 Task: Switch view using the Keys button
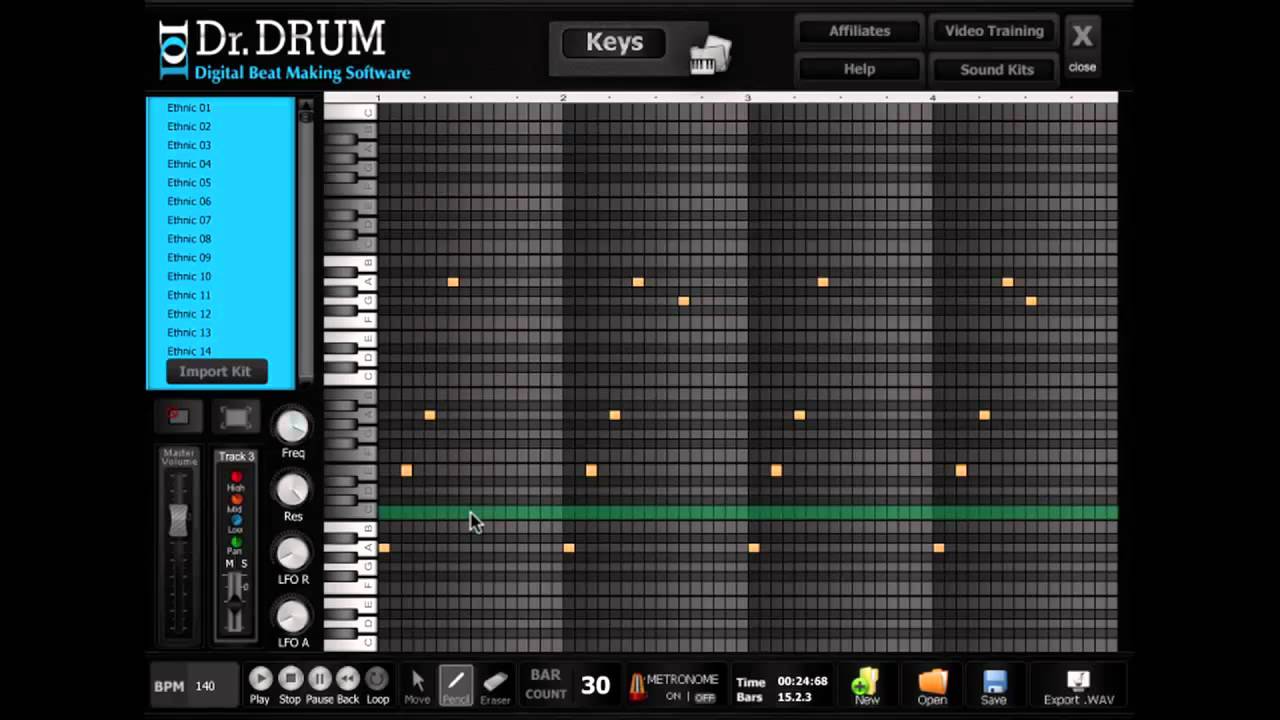[614, 43]
